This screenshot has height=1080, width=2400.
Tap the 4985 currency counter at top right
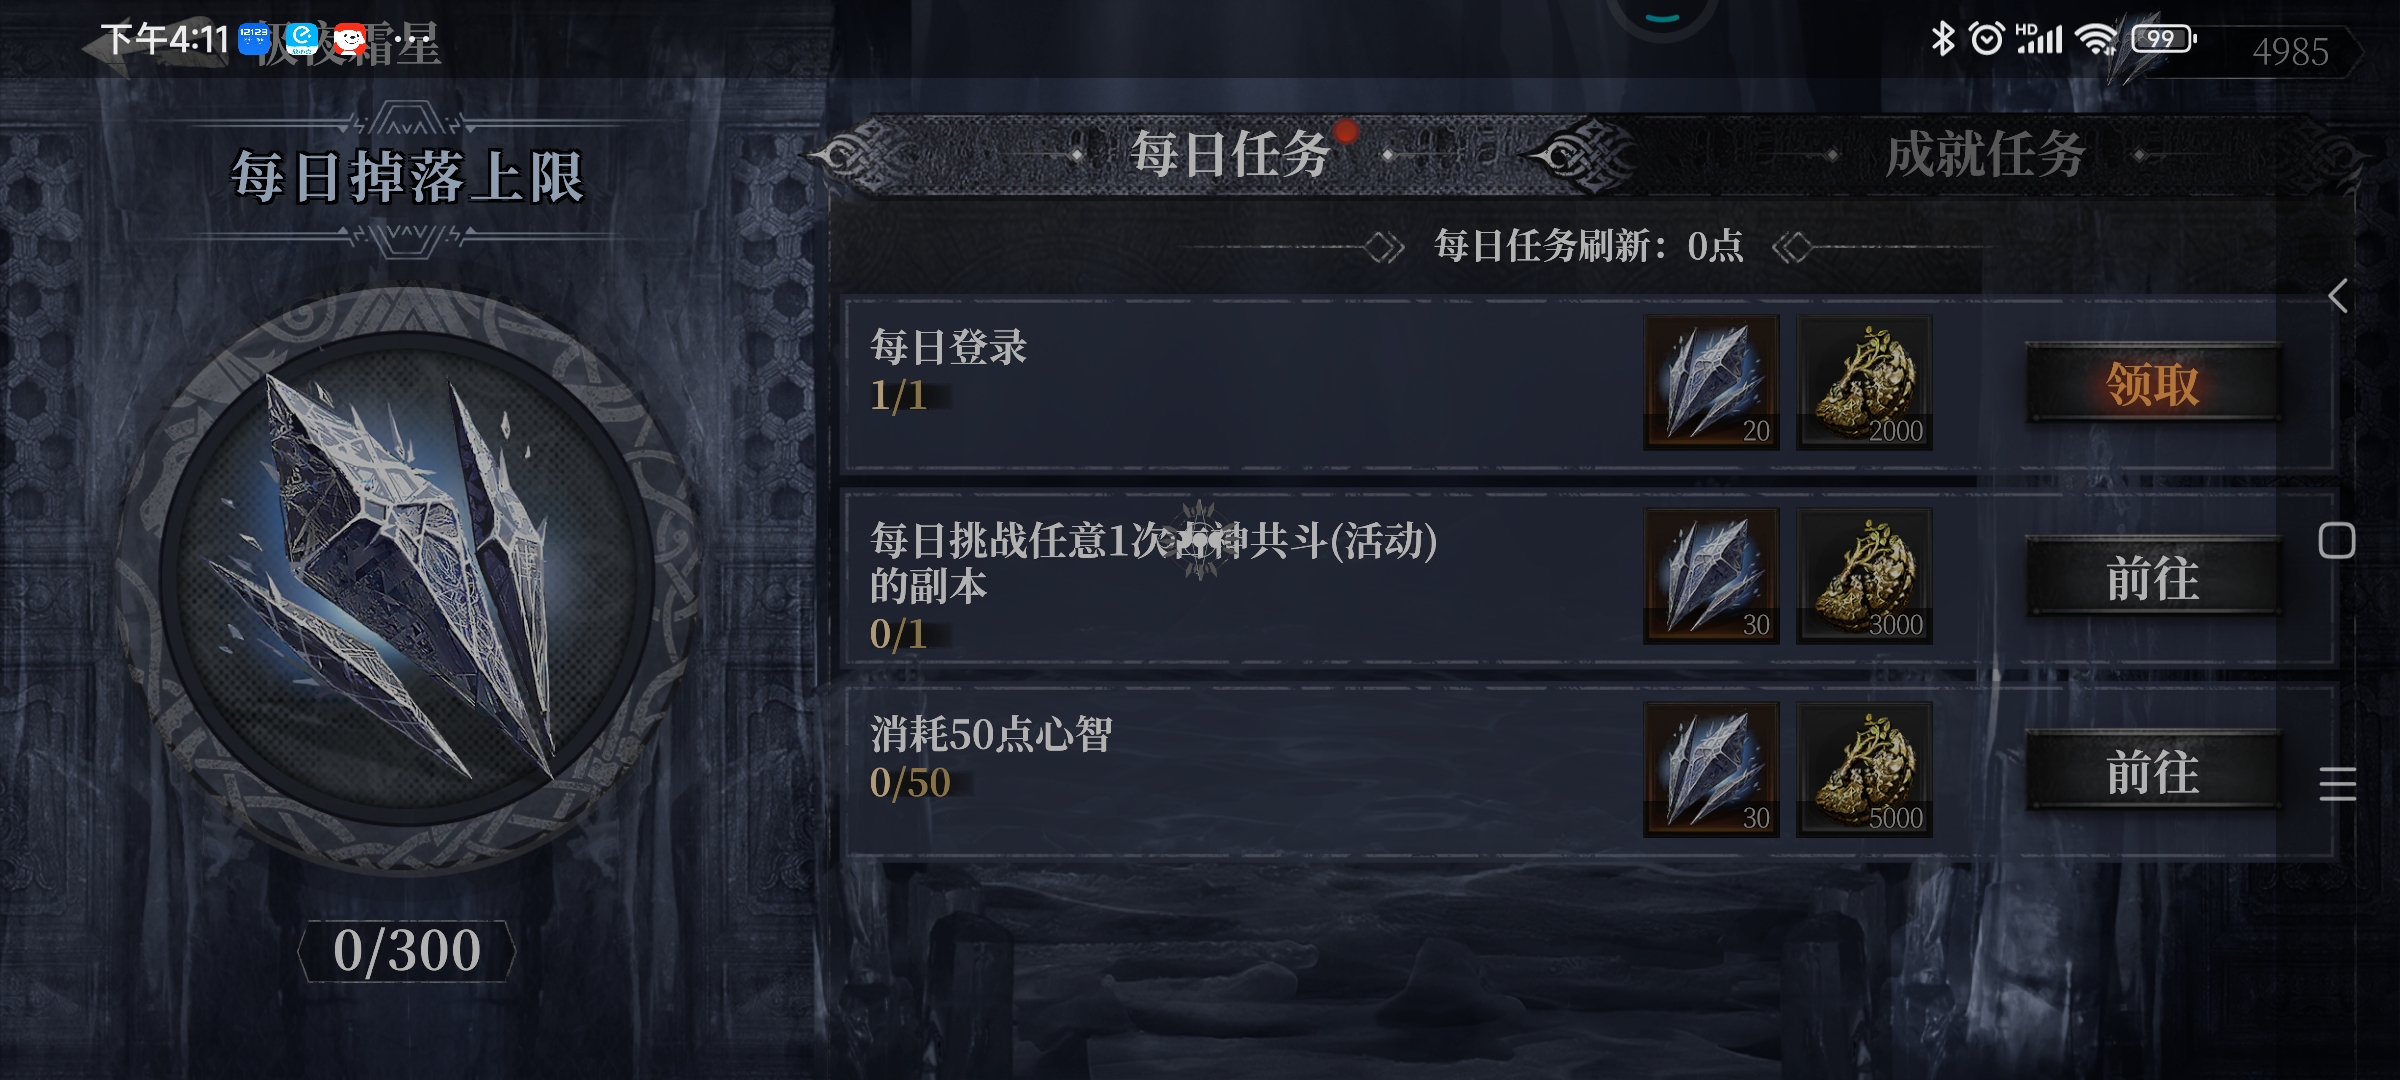tap(2290, 51)
